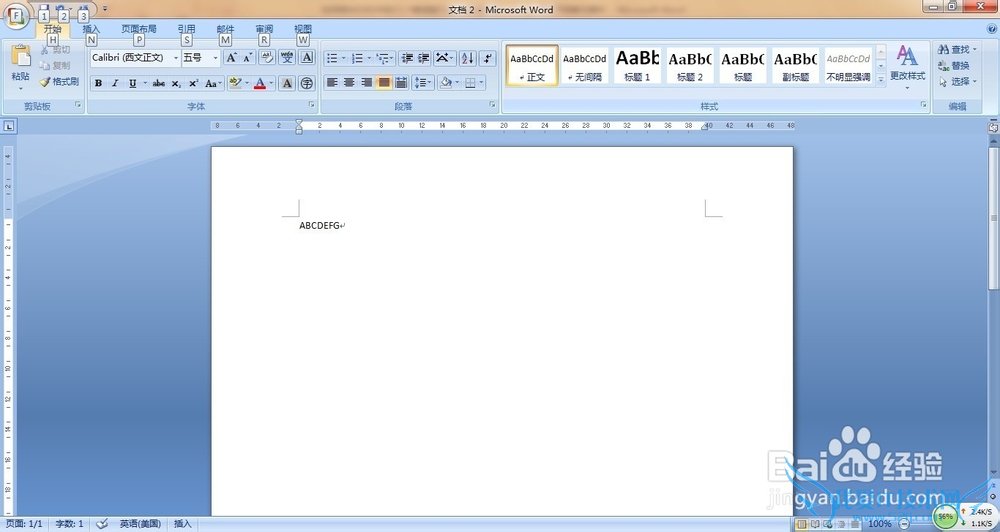Open the 视图 (View) tab

[303, 29]
